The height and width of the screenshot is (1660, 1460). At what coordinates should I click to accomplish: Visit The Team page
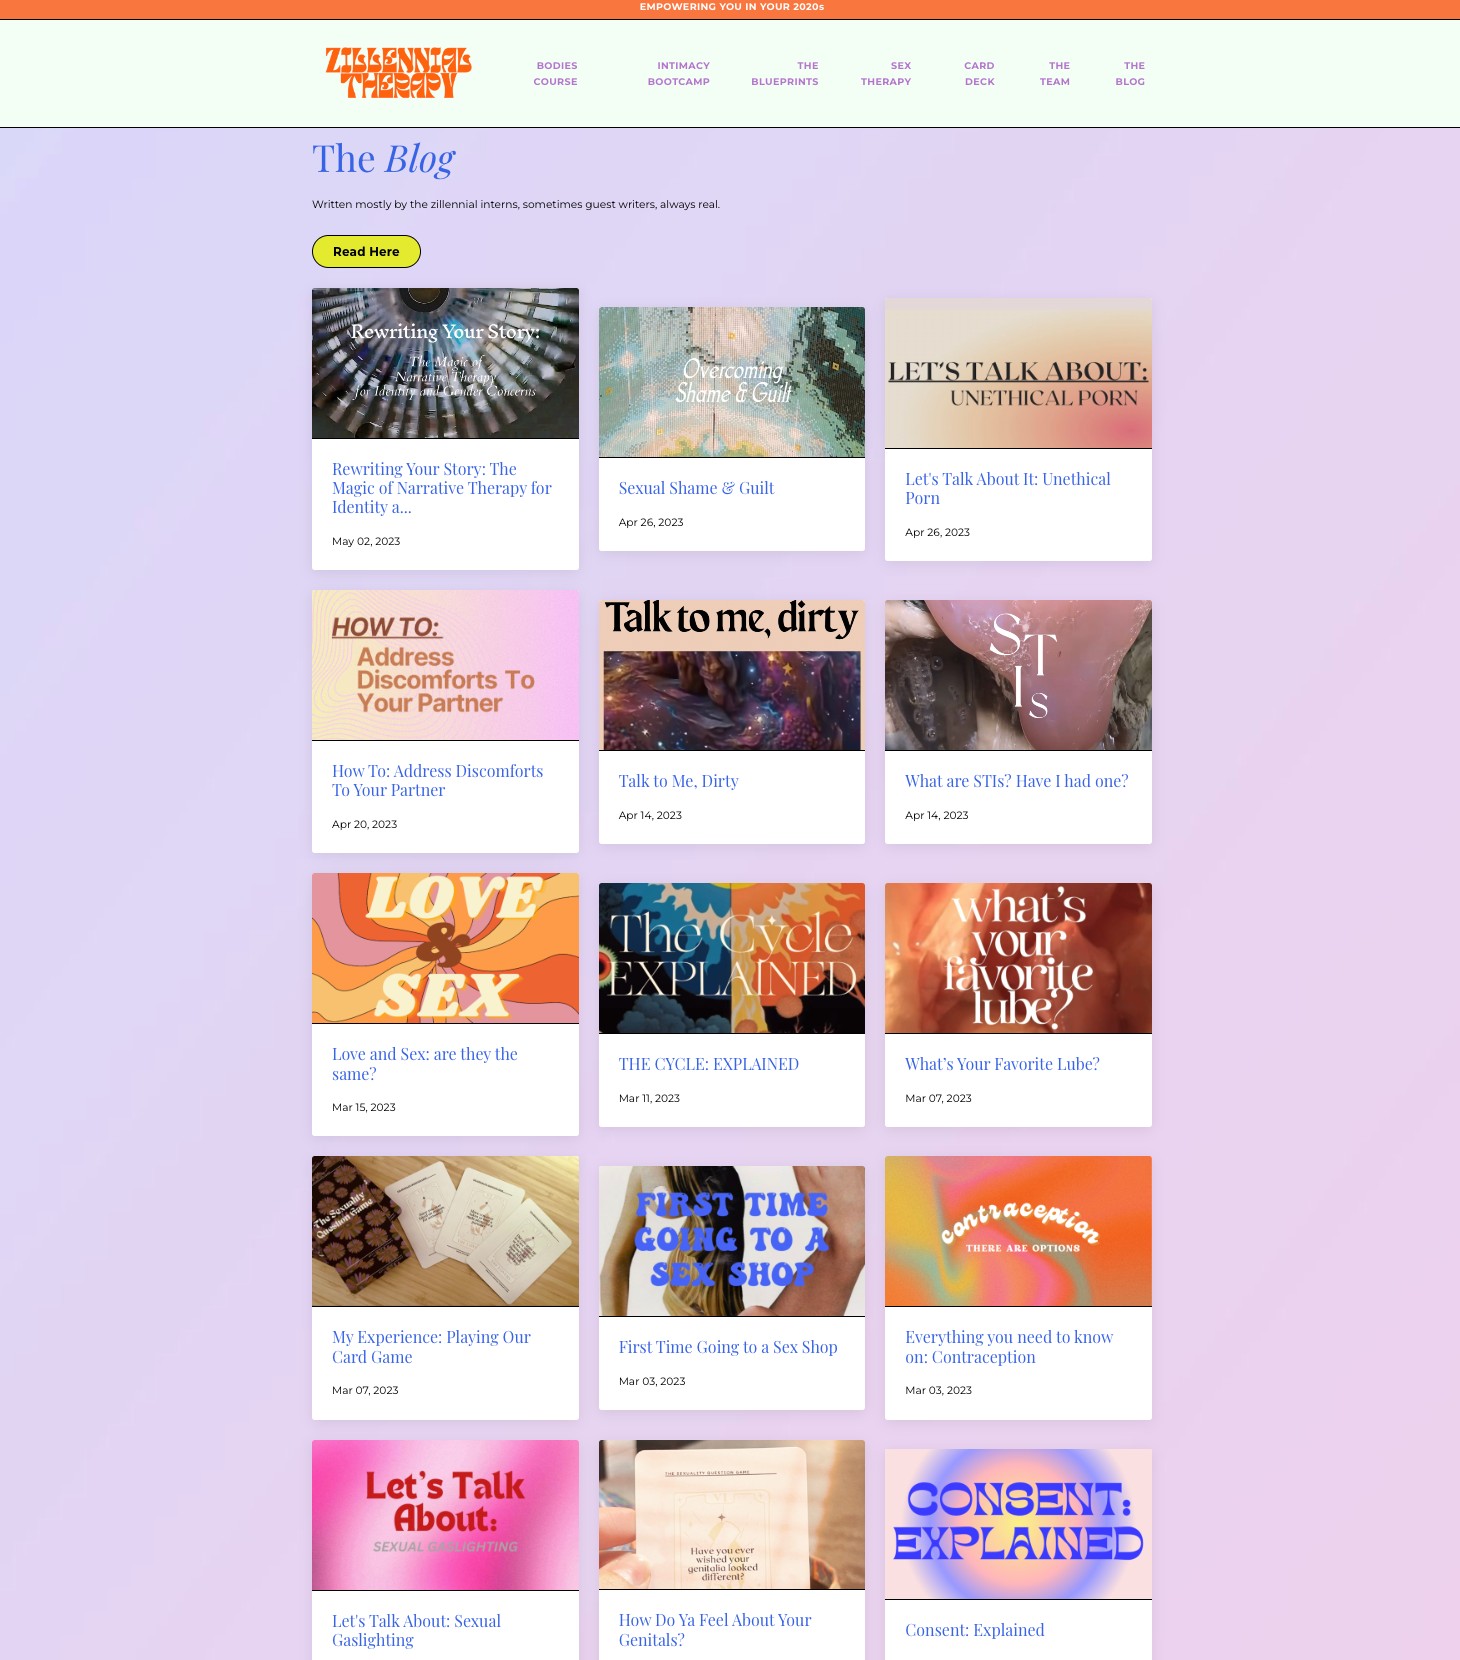pyautogui.click(x=1055, y=74)
